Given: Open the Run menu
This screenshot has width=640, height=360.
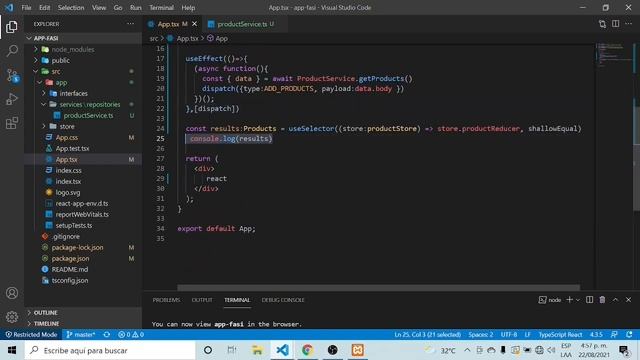Looking at the screenshot, I should (x=136, y=7).
